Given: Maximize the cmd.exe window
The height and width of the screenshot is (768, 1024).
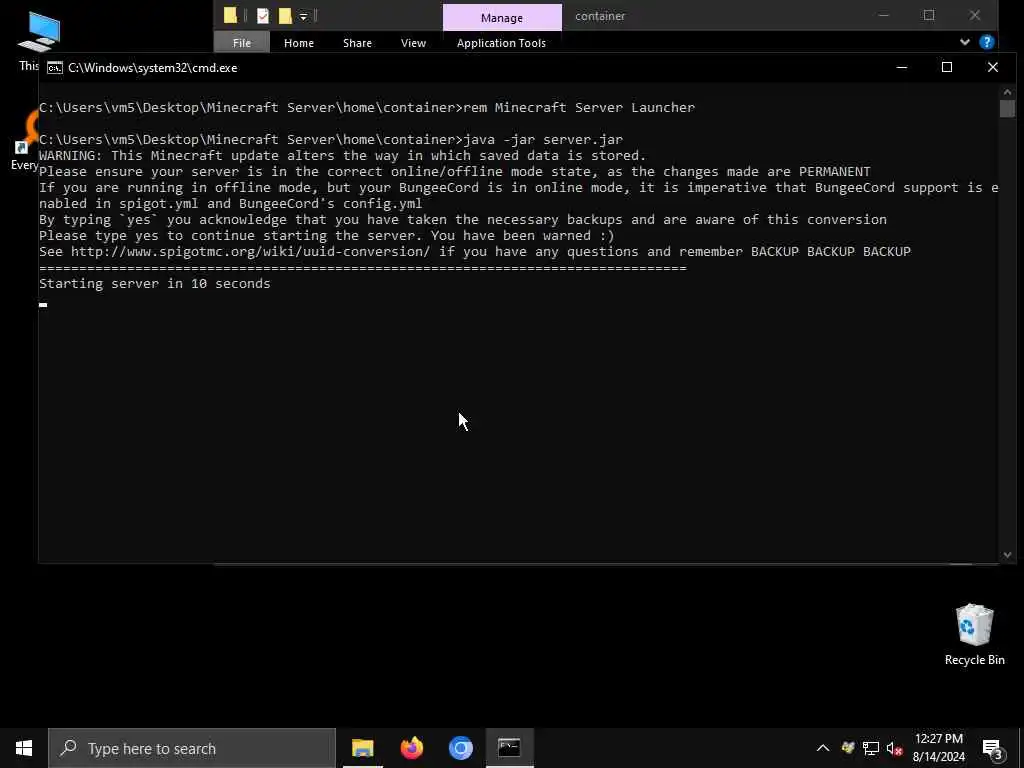Looking at the screenshot, I should (946, 67).
